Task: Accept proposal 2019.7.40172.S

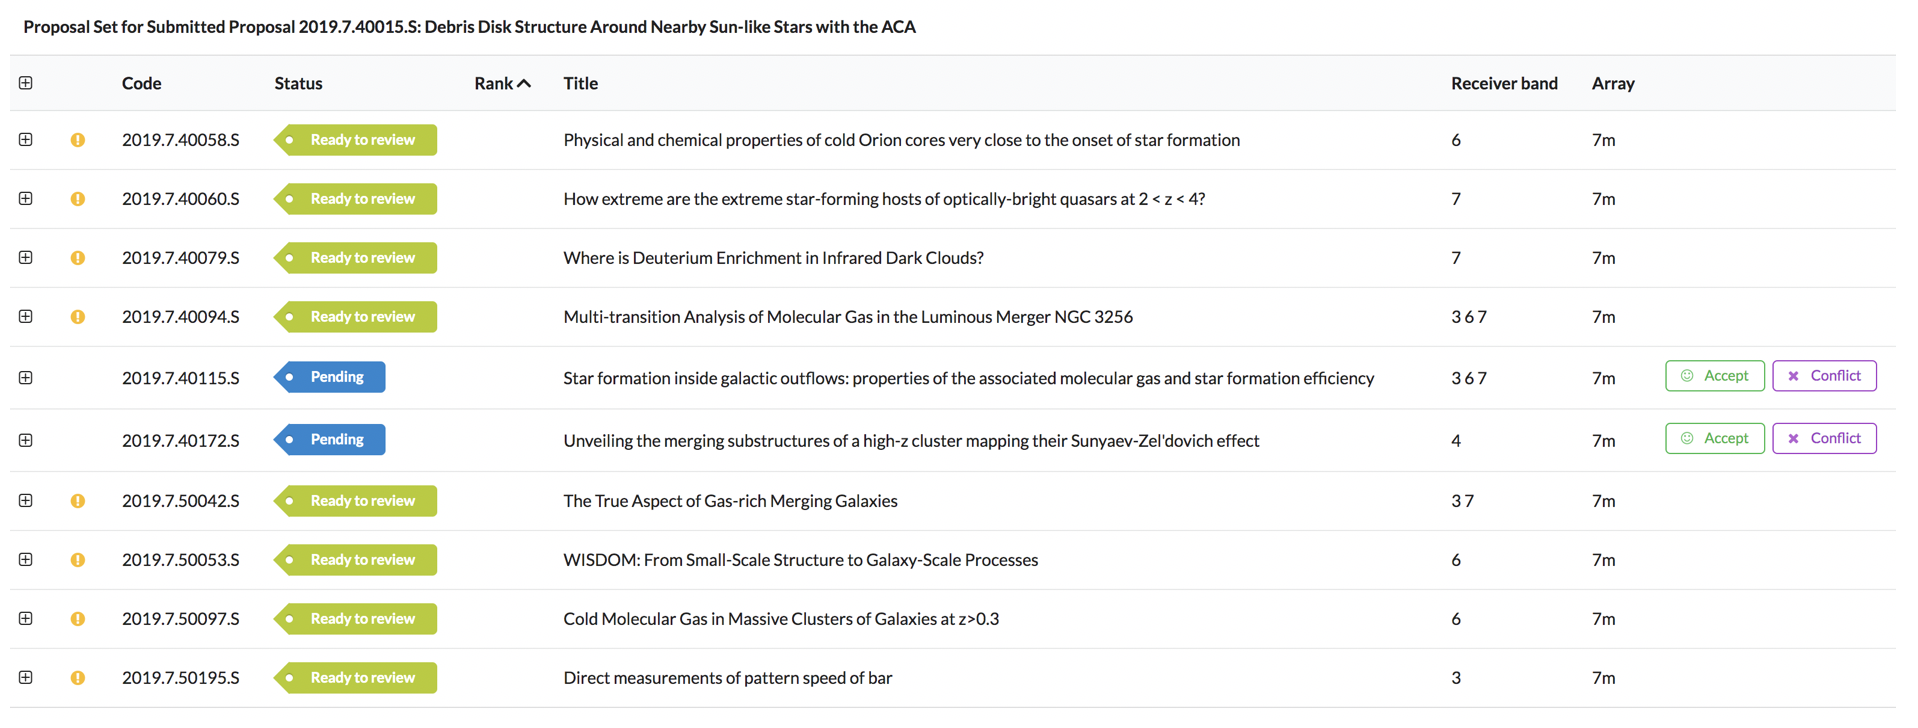Action: pos(1714,438)
